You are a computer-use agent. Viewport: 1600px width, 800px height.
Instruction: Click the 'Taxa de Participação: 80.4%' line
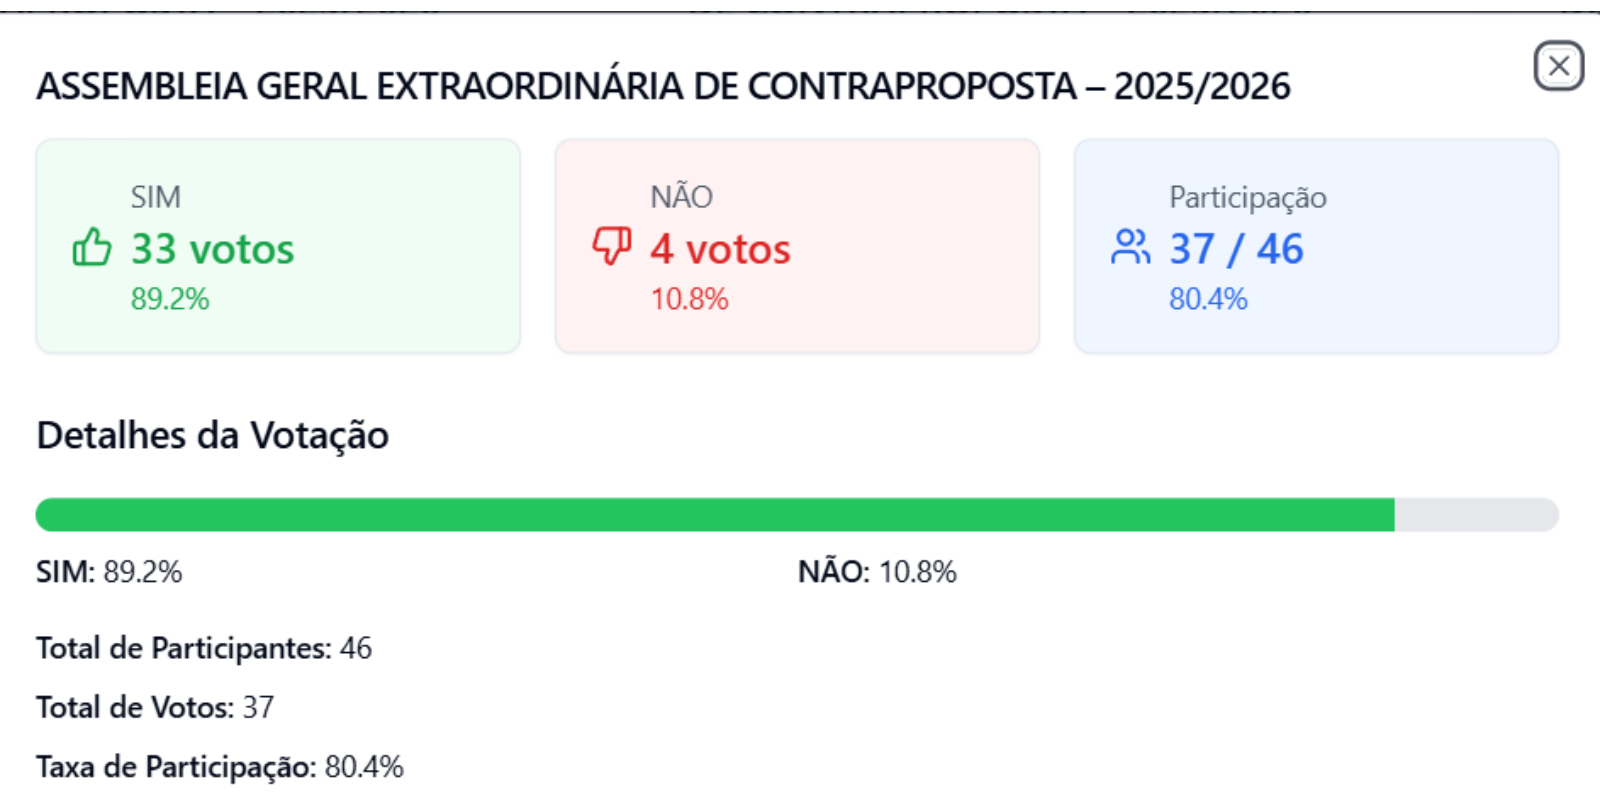tap(220, 767)
